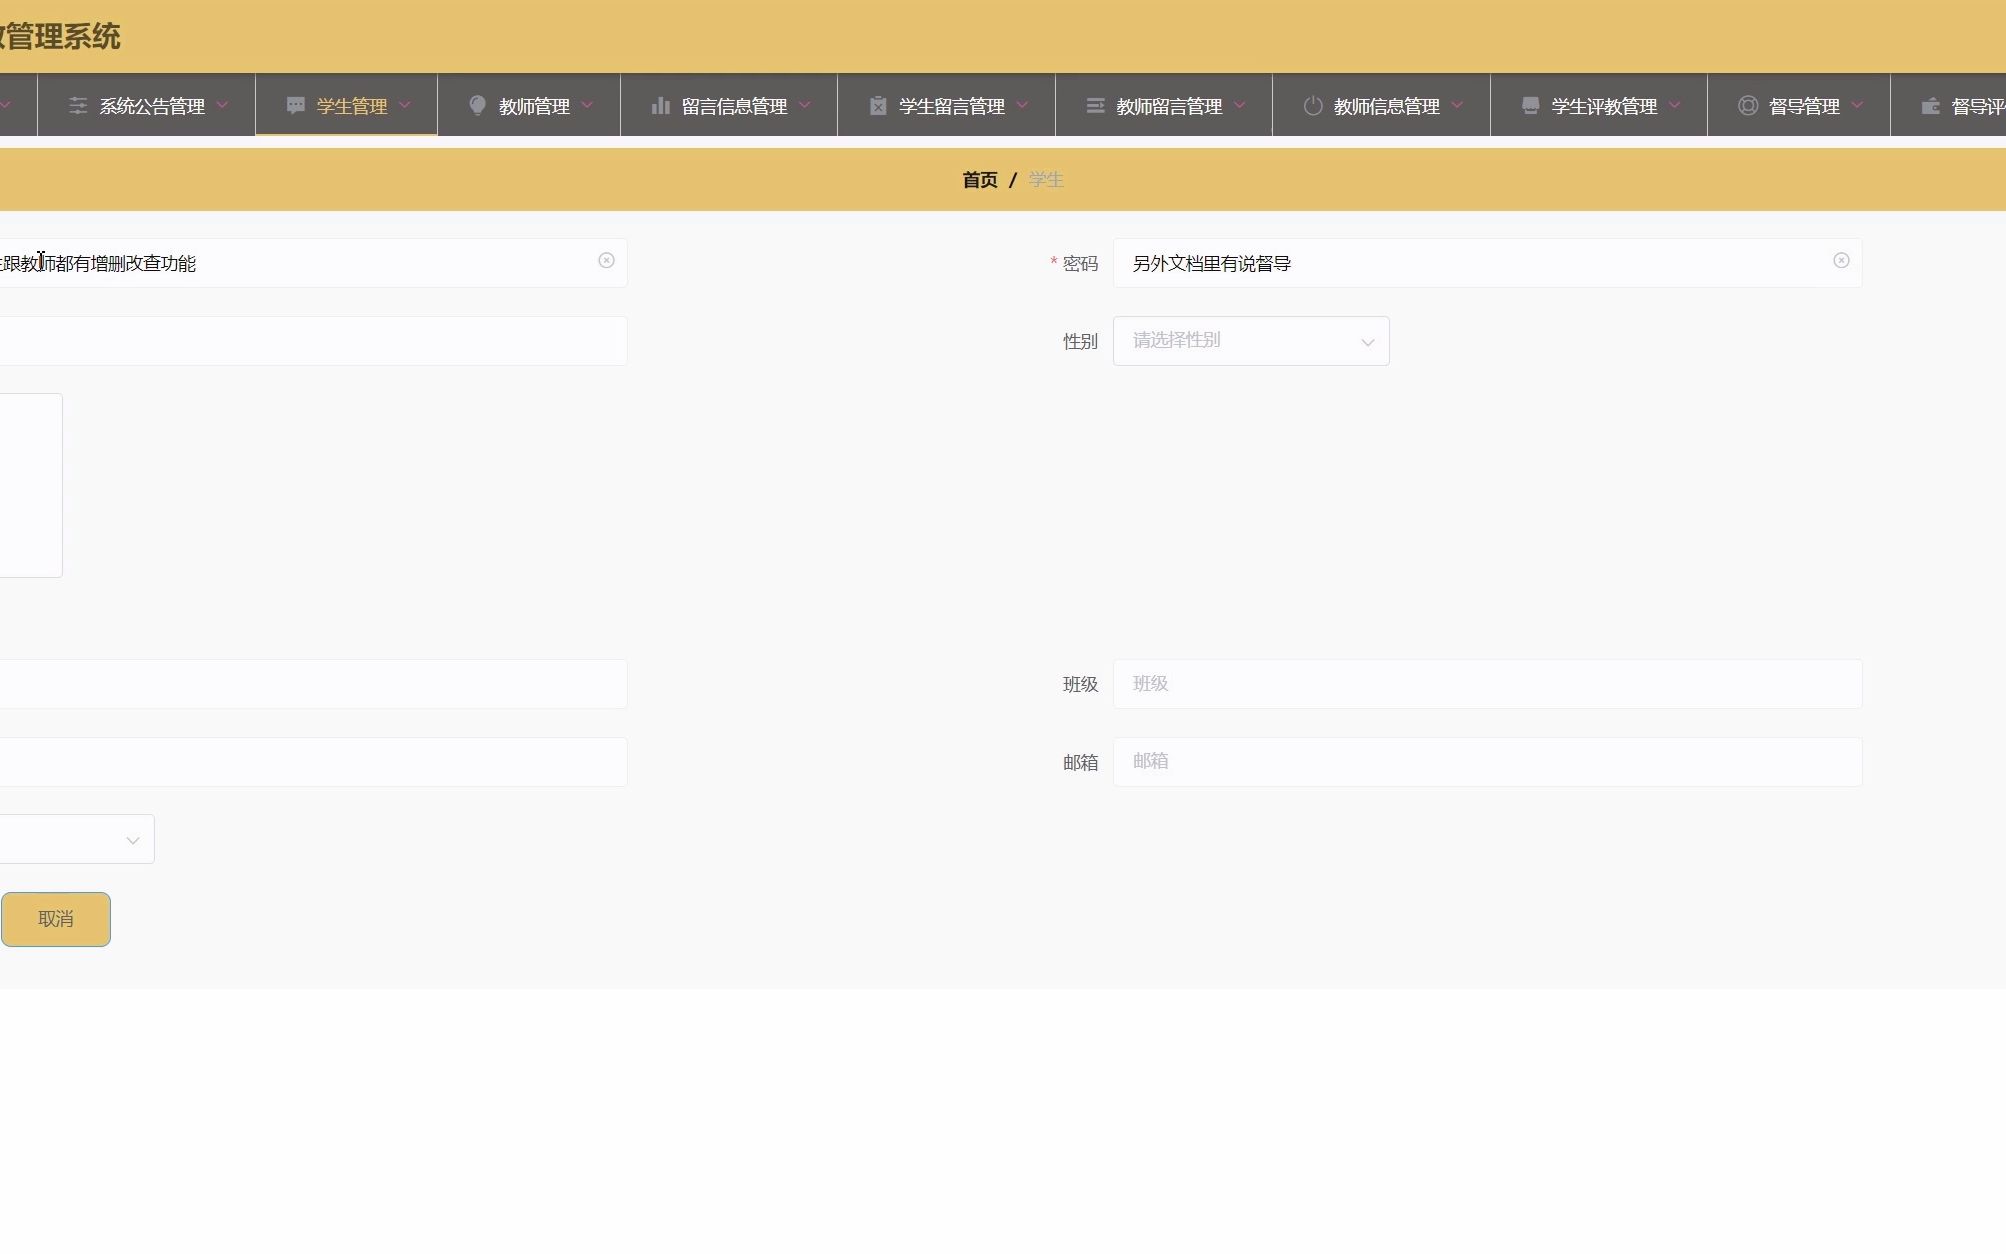Clear the field containing 都有增删改查功能

(x=606, y=261)
